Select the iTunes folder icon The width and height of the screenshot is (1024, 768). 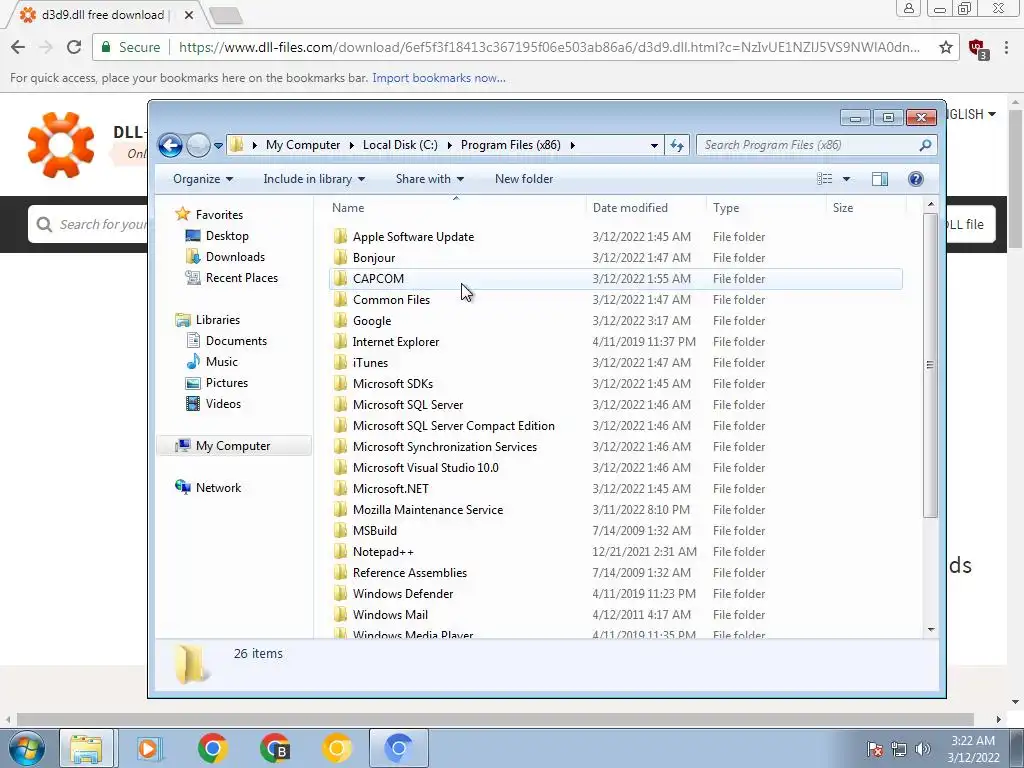(x=340, y=362)
